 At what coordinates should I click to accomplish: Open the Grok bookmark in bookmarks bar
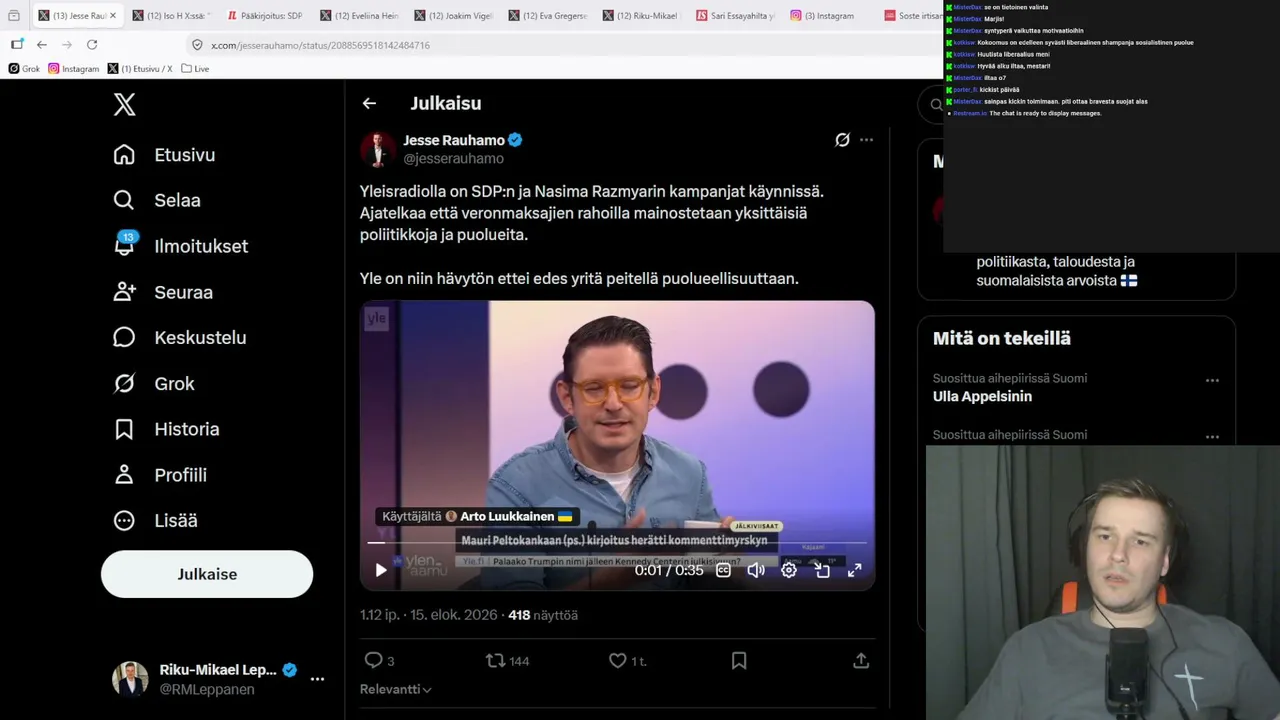(24, 69)
